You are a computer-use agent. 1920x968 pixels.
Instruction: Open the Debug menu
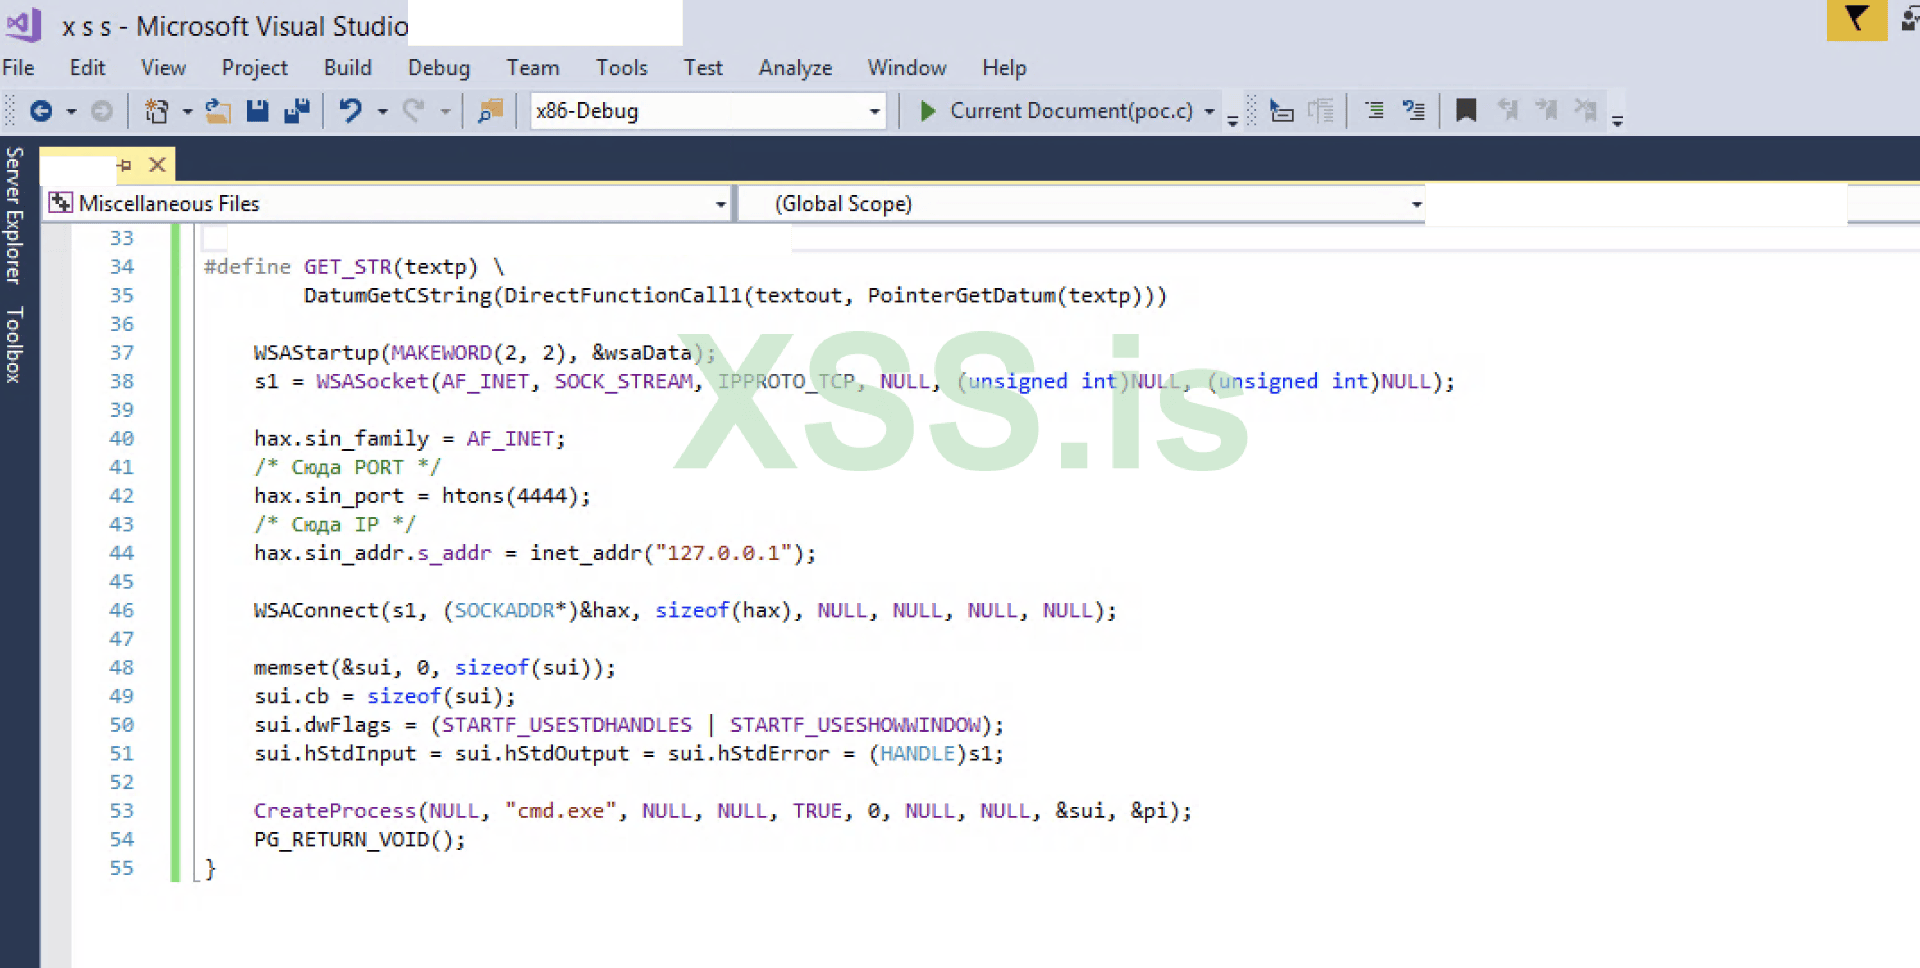click(x=438, y=67)
